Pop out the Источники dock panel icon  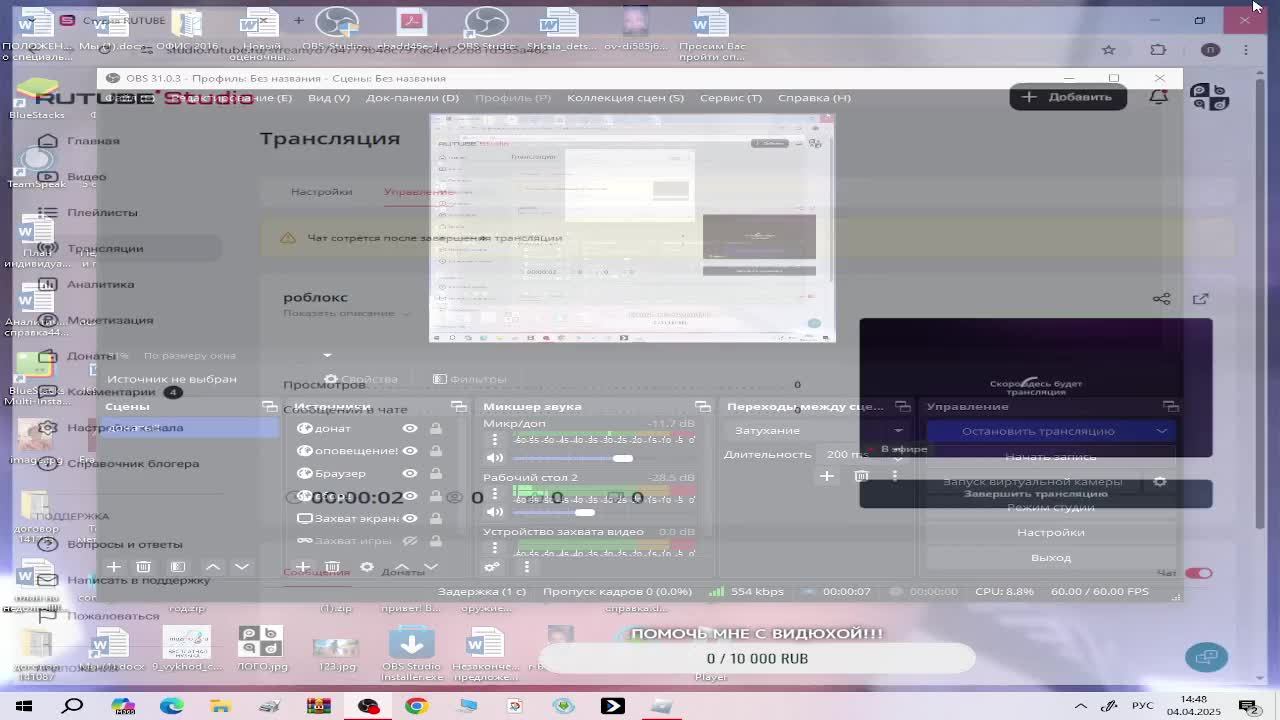coord(458,406)
